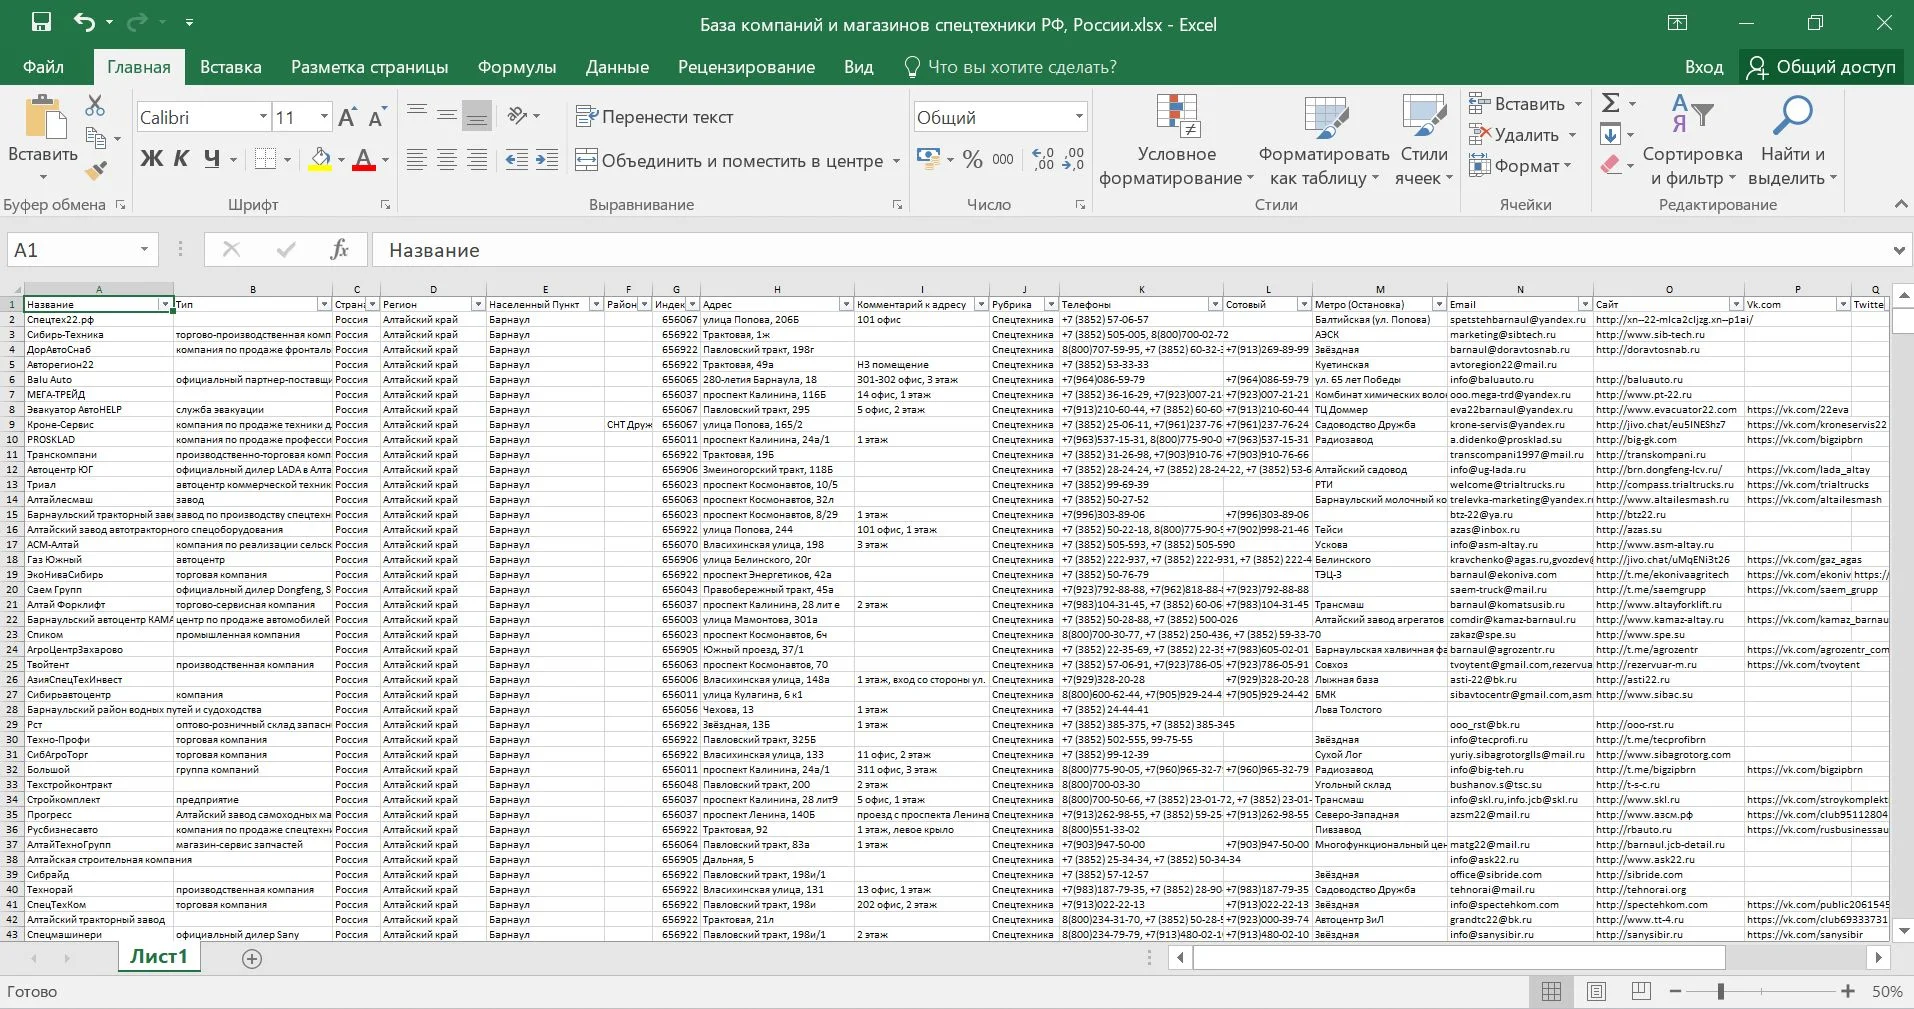Screen dimensions: 1914x1009
Task: Click the Общий доступ share button
Action: [x=1820, y=67]
